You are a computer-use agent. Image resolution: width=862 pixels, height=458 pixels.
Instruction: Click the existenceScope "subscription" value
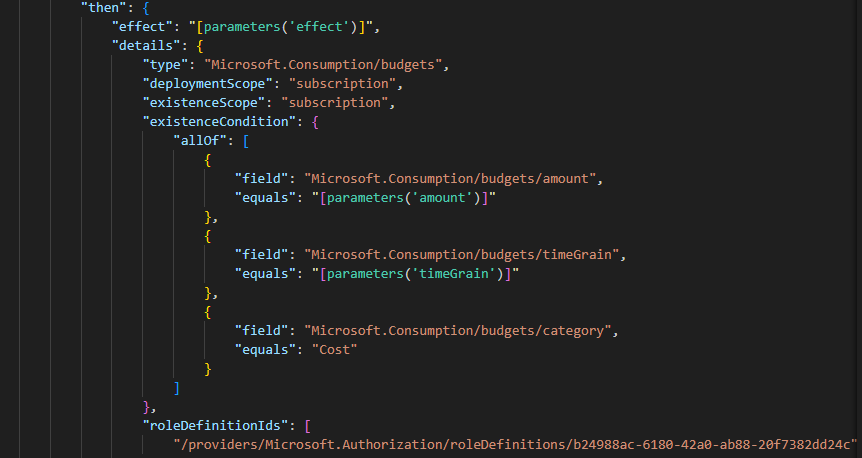pyautogui.click(x=335, y=102)
